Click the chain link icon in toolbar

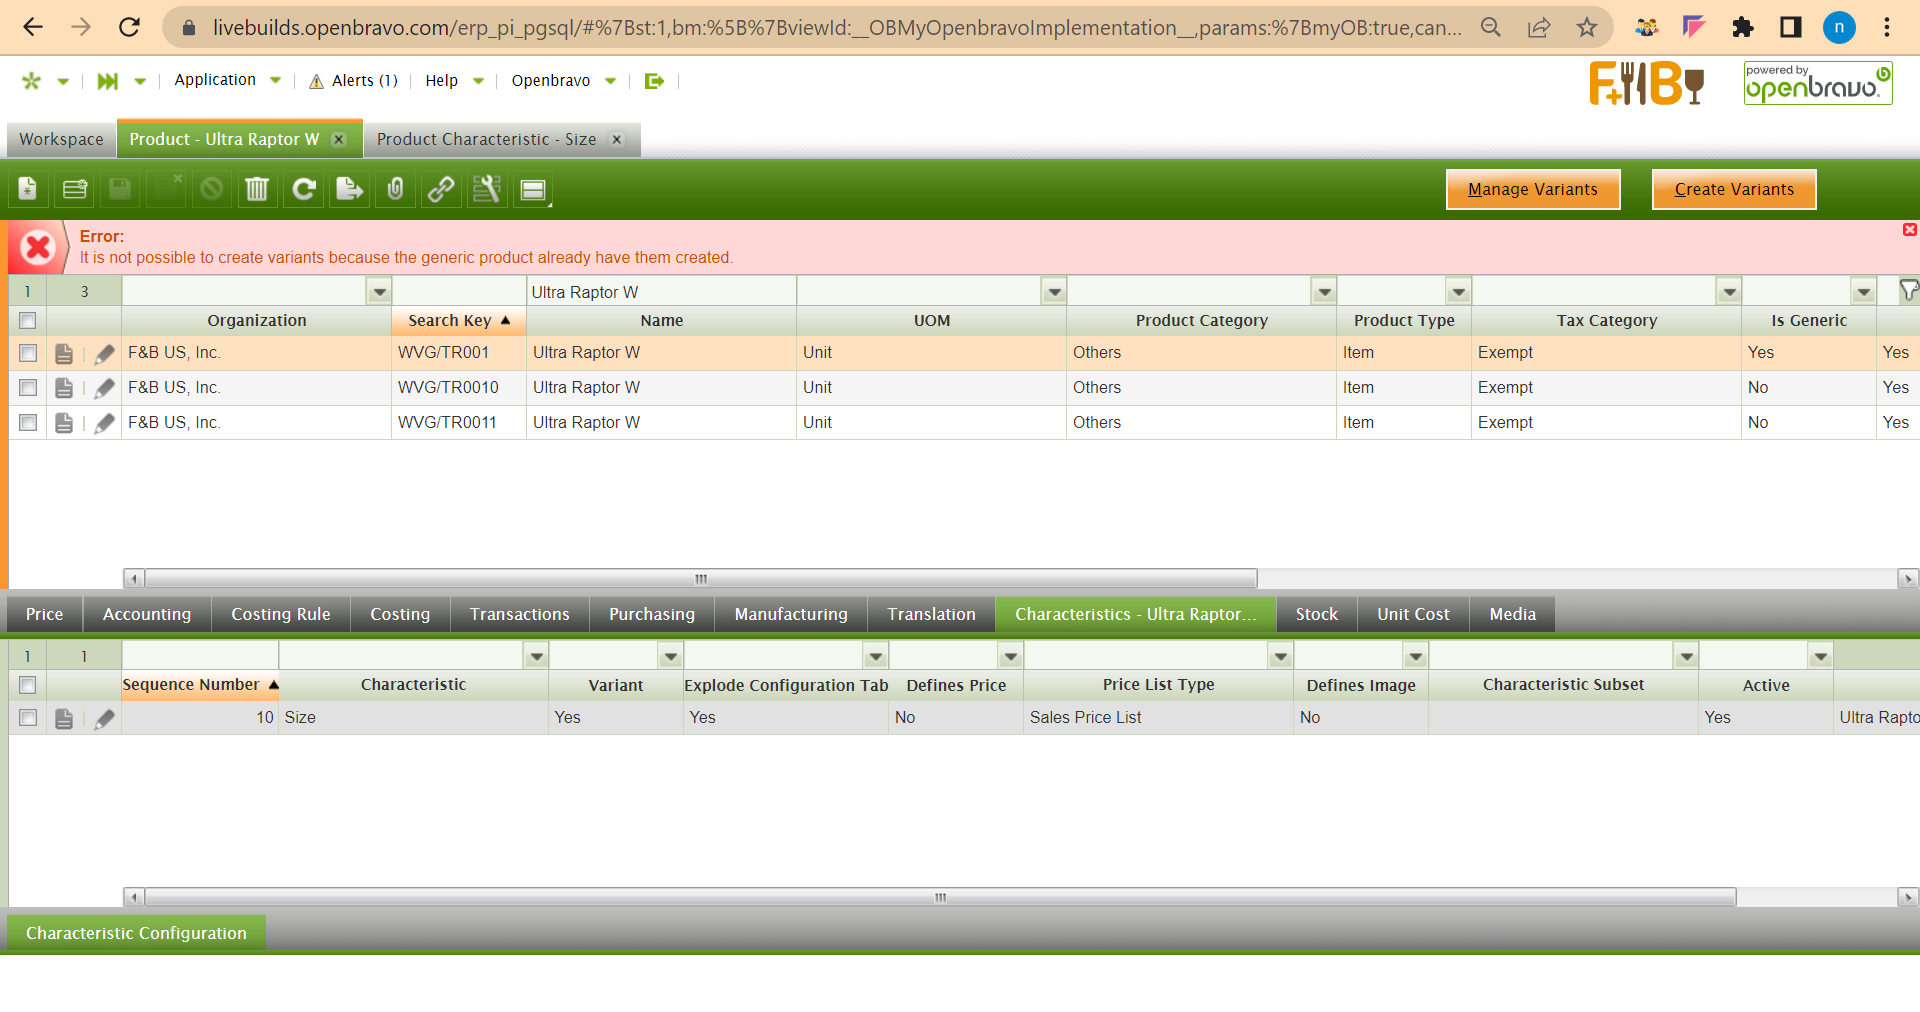[441, 189]
